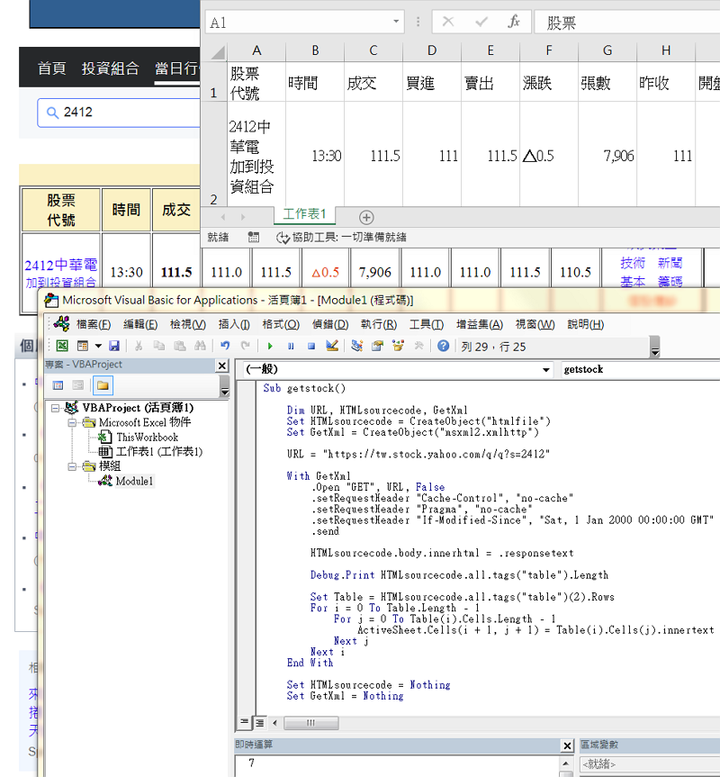Open the 說明(H) menu
720x777 pixels.
[x=586, y=325]
